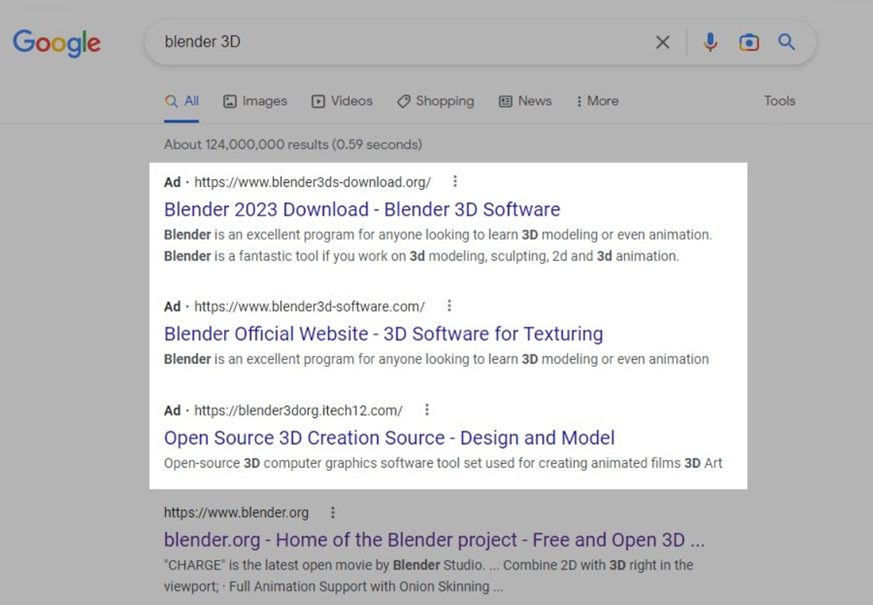Viewport: 873px width, 605px height.
Task: Click the sculpting, 2d and 3d animation snippet line
Action: [421, 256]
